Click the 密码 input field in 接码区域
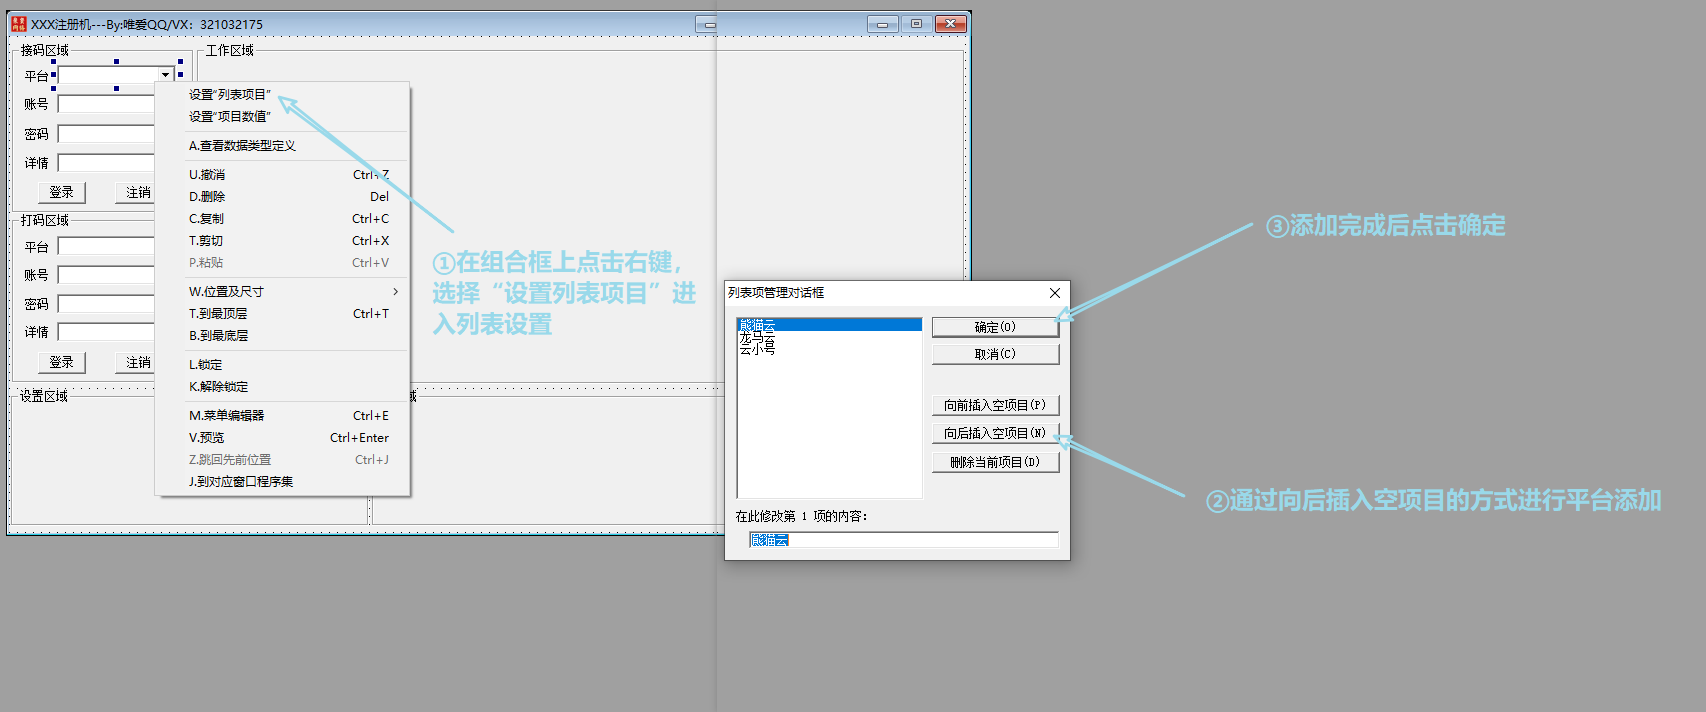Screen dimensions: 1706x712 106,134
